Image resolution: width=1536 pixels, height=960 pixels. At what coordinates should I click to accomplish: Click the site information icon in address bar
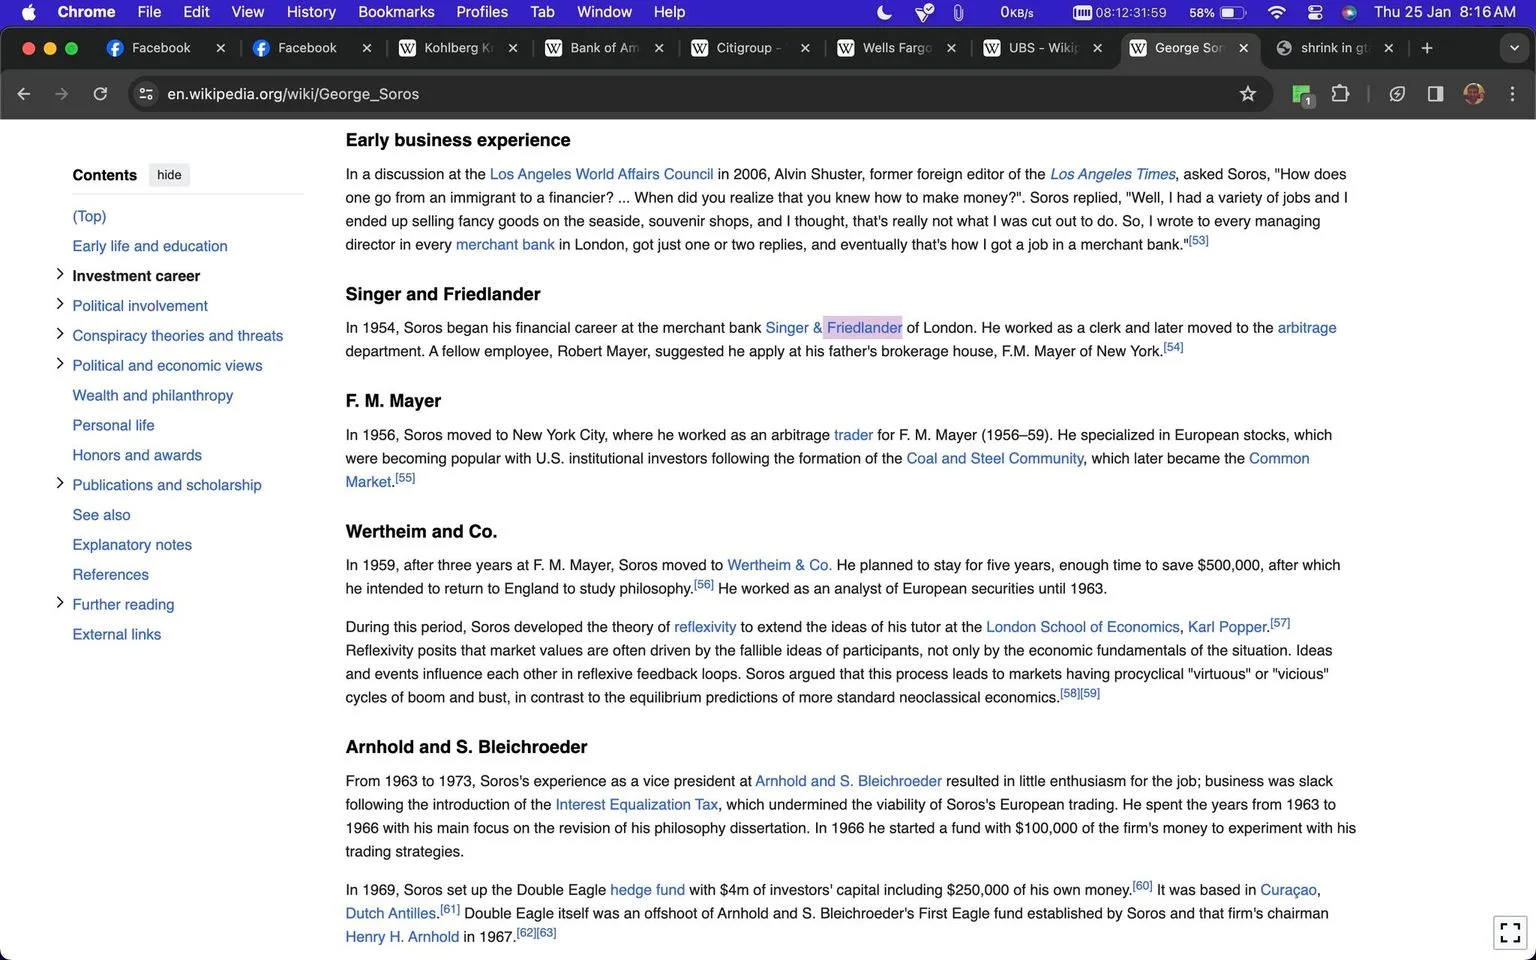point(146,94)
